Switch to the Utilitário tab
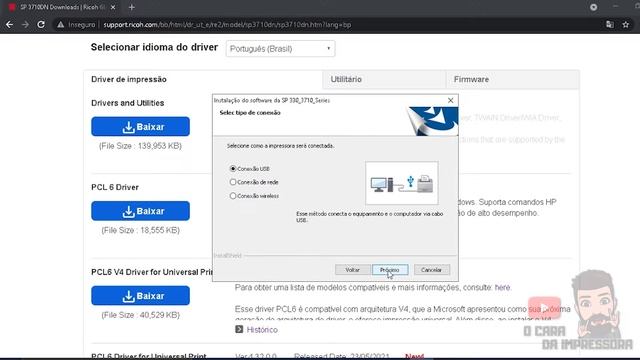Screen dimensions: 640x360 pos(346,79)
